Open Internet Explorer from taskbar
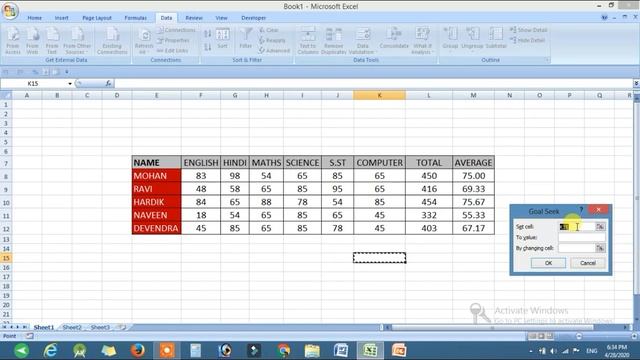 coord(50,350)
